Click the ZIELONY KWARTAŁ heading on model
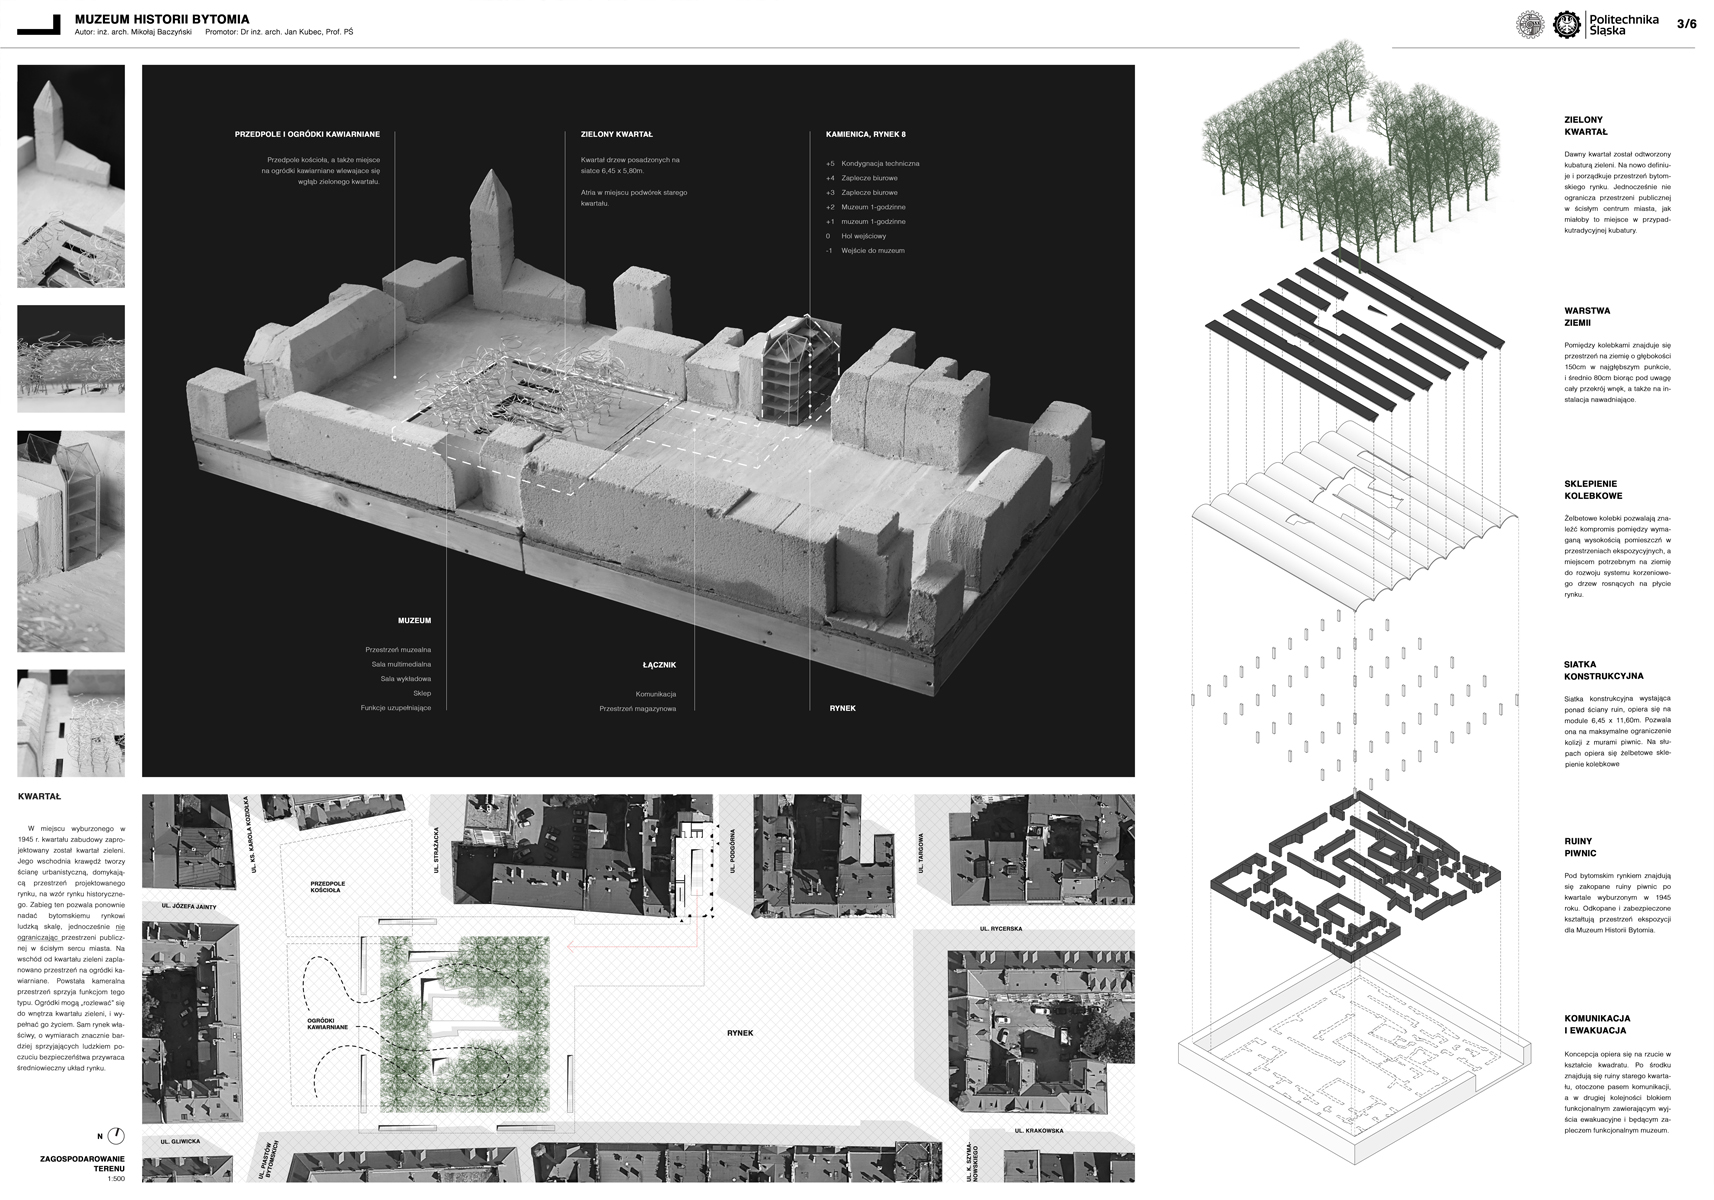1714x1200 pixels. click(616, 134)
